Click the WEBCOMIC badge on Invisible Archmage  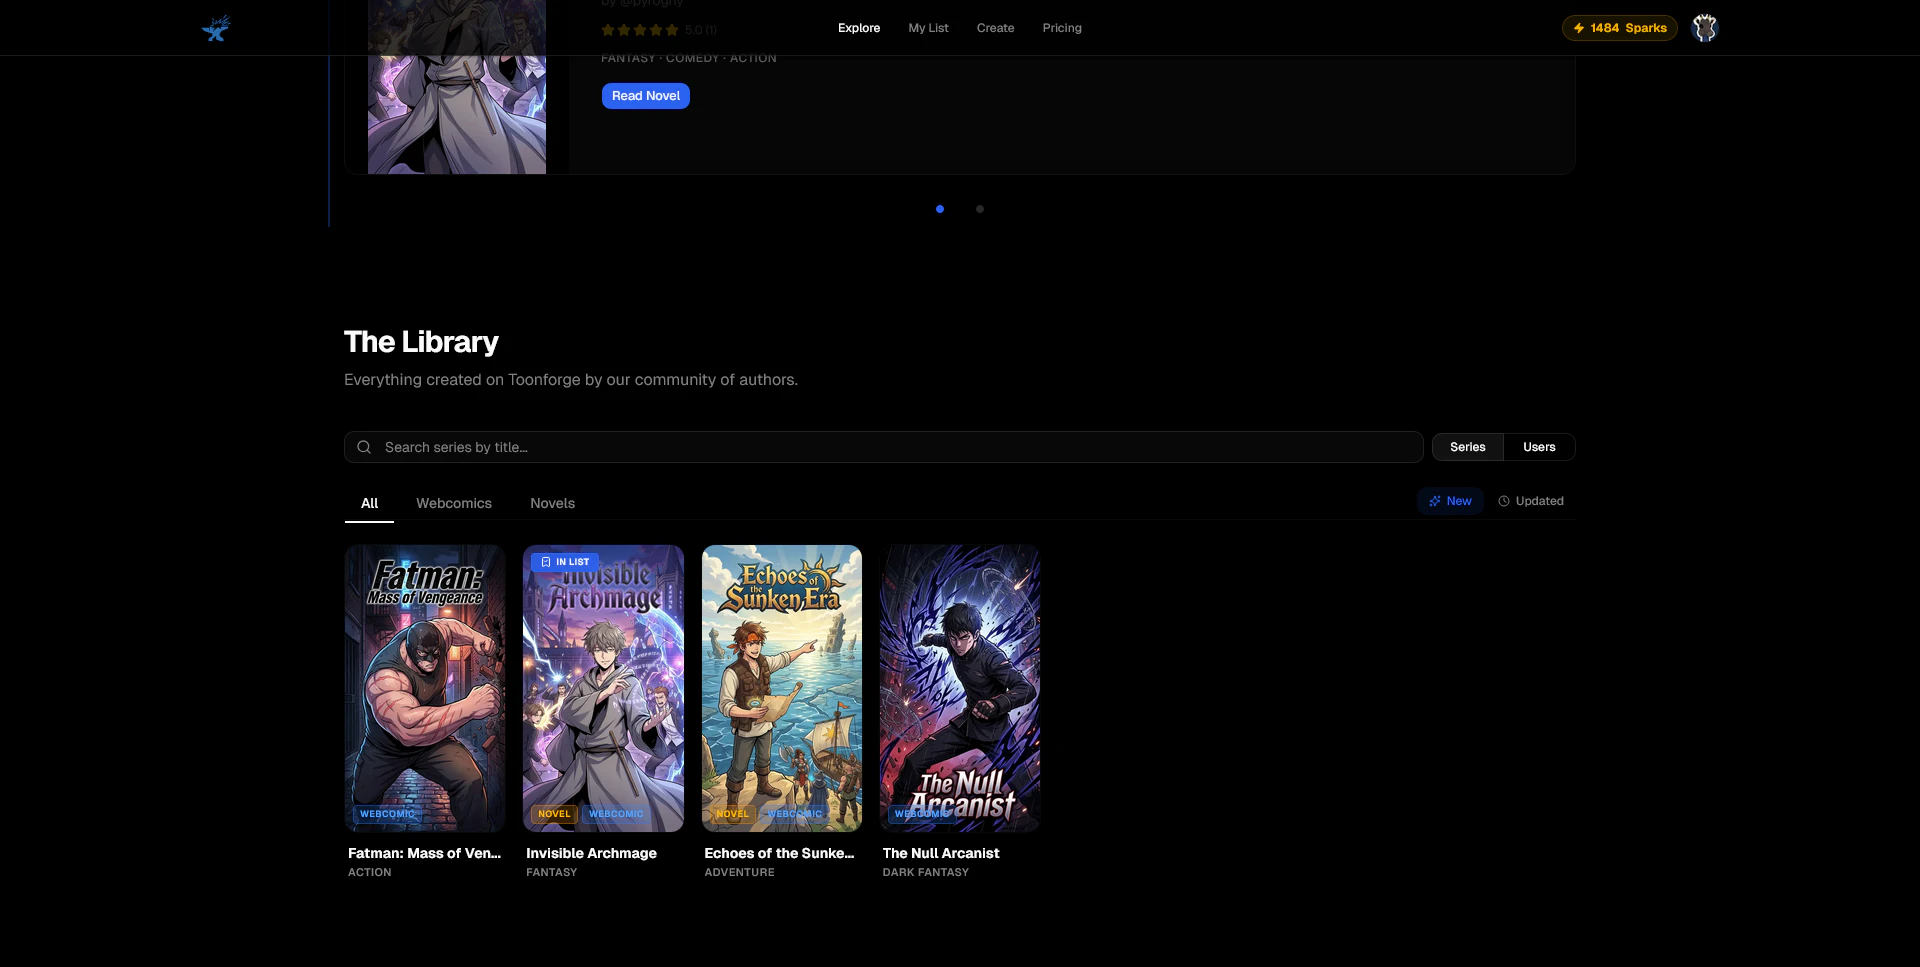point(616,814)
